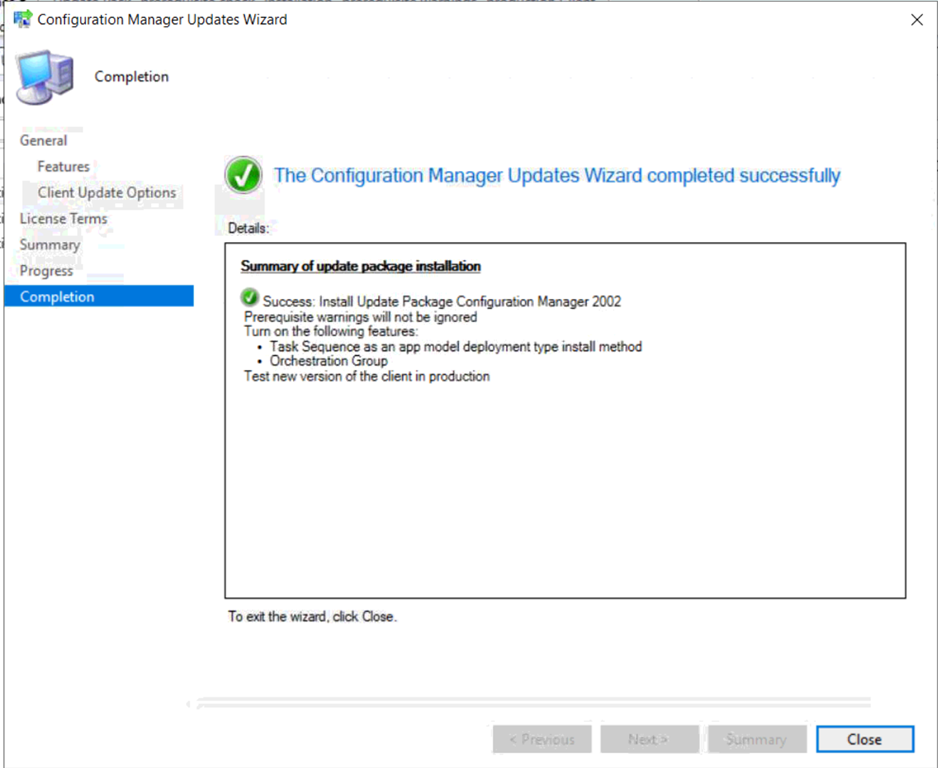This screenshot has height=768, width=938.
Task: Click the greyed-out Previous button
Action: (542, 740)
